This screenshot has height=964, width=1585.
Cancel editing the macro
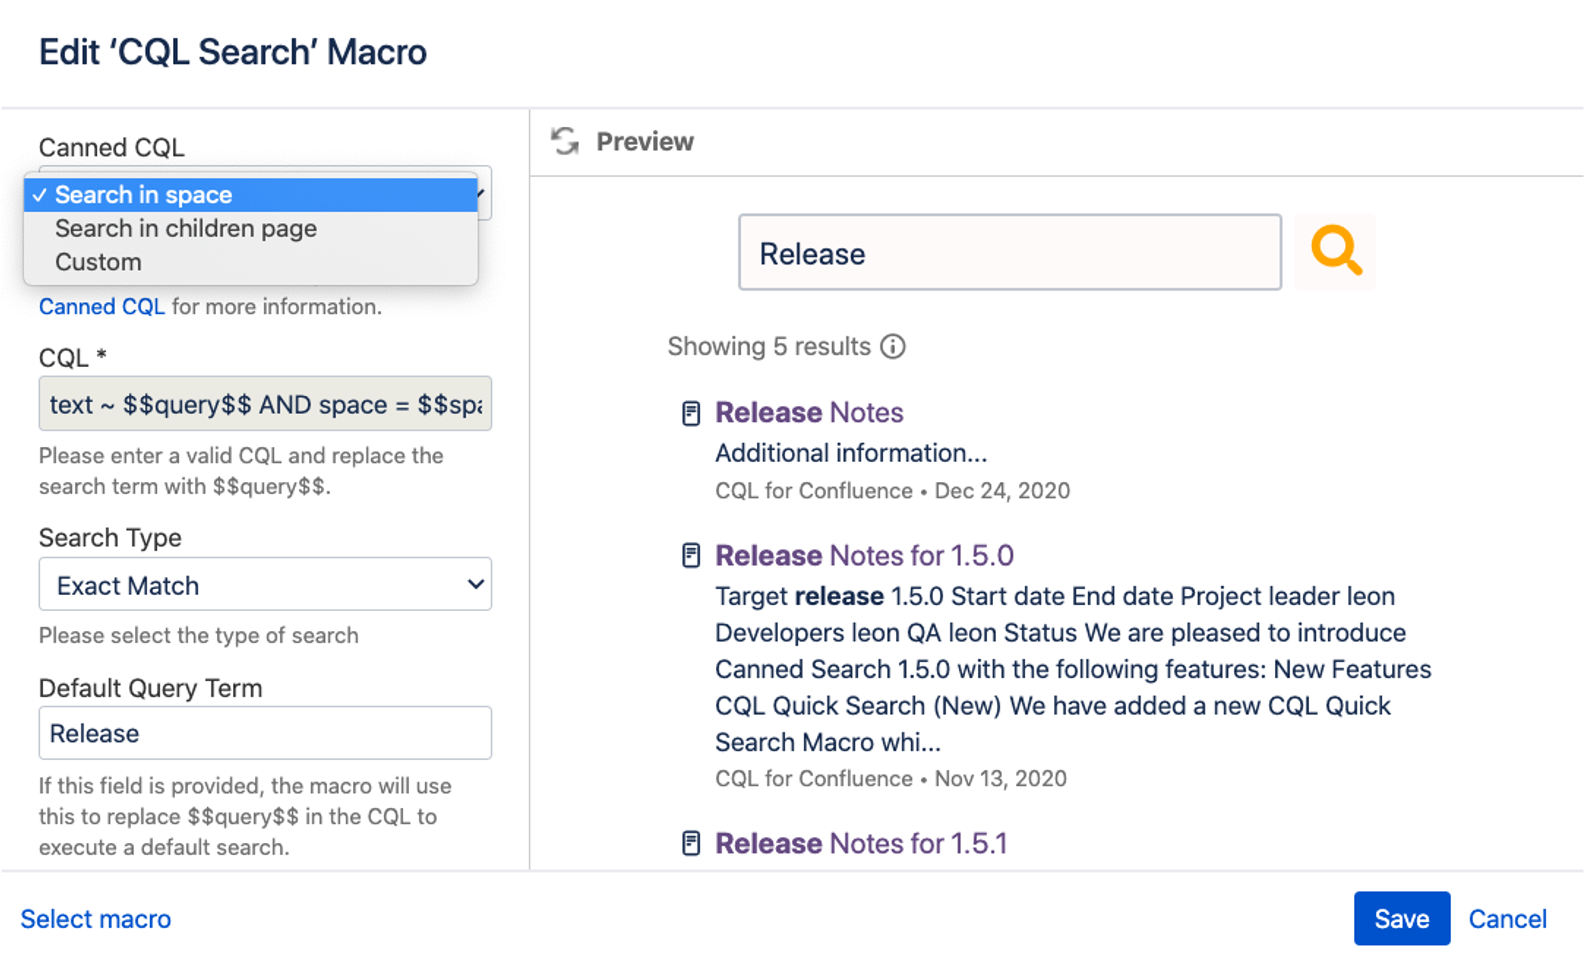click(x=1506, y=918)
